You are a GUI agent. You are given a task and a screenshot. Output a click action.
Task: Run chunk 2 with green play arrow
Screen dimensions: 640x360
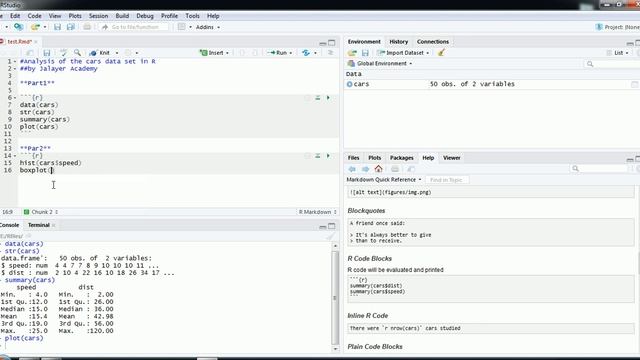click(x=328, y=156)
